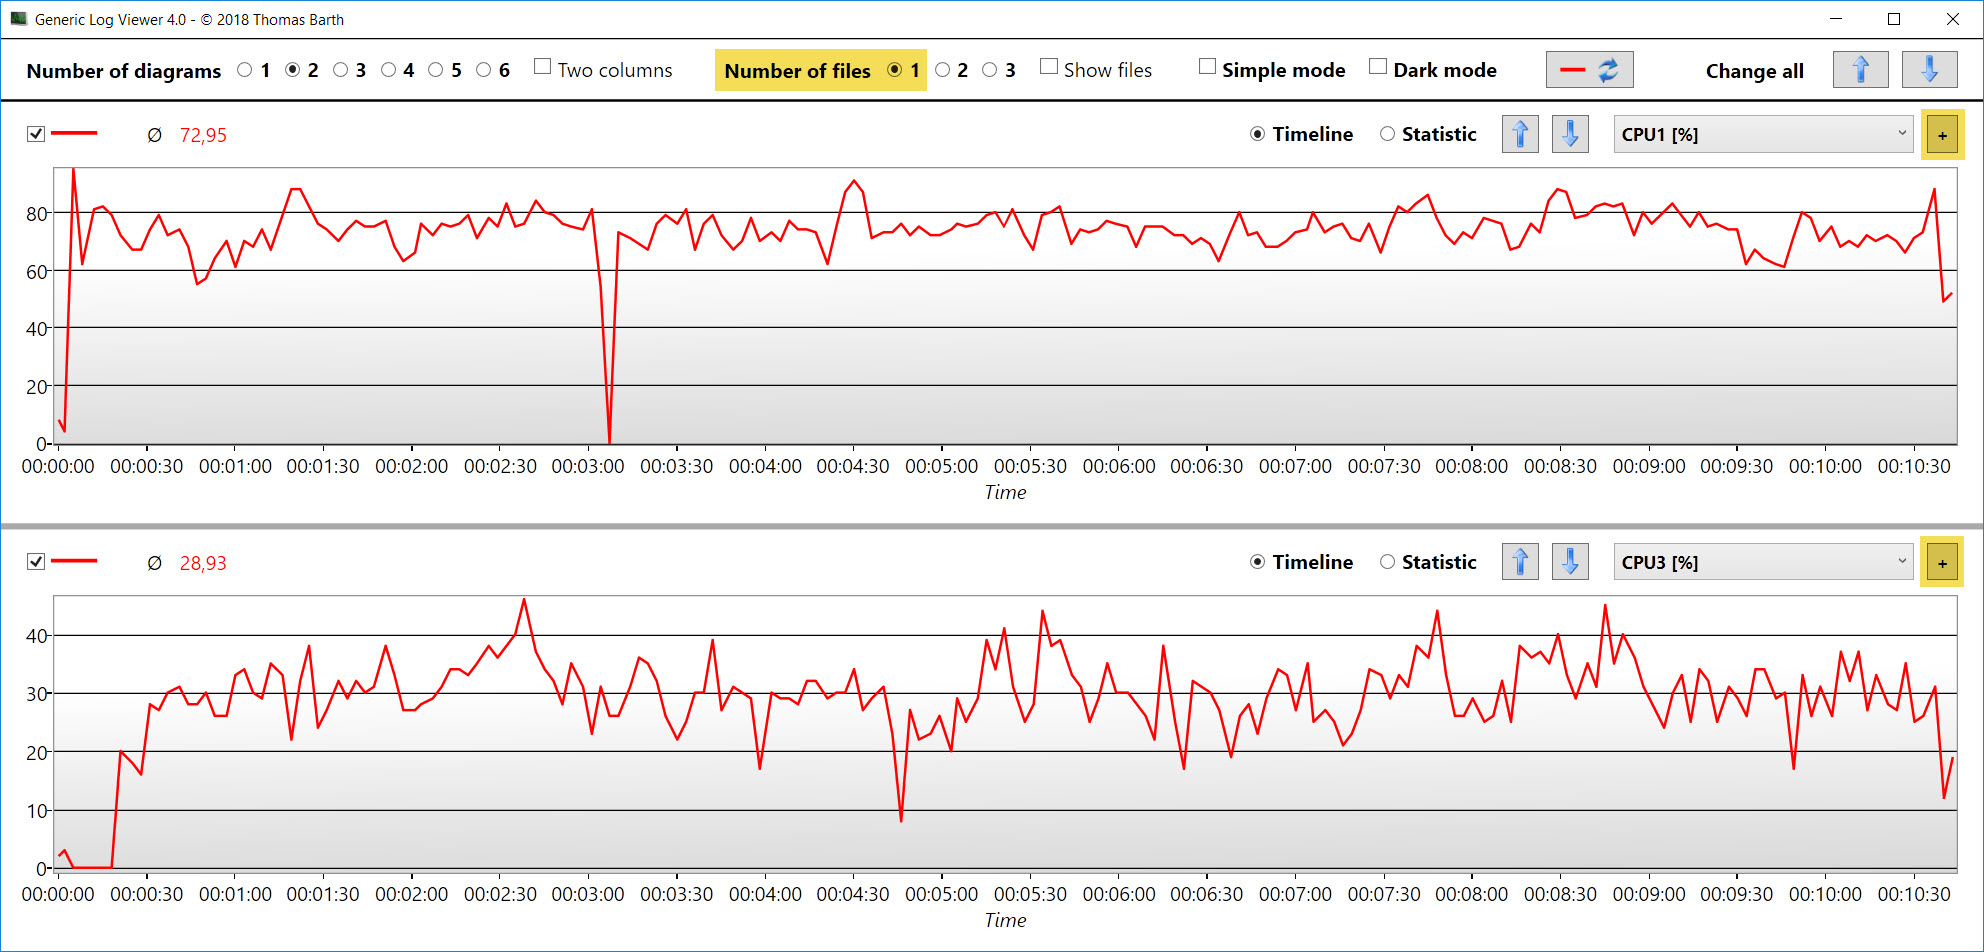Select Timeline view for CPU3 diagram

pos(1258,562)
